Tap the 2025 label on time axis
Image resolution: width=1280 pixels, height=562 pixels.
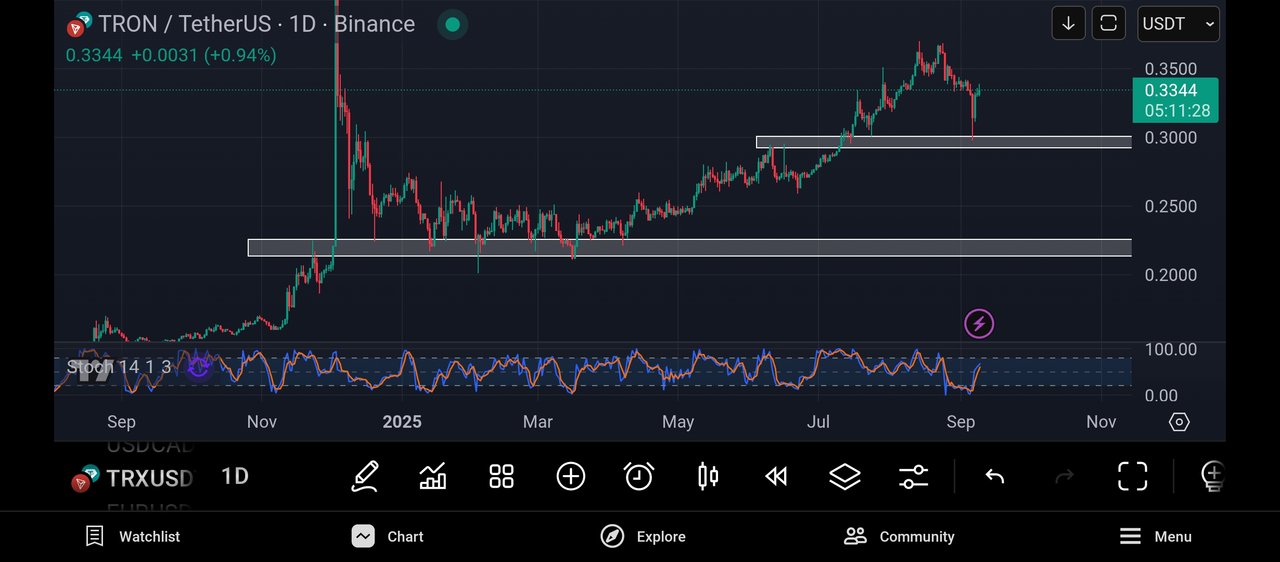point(402,422)
